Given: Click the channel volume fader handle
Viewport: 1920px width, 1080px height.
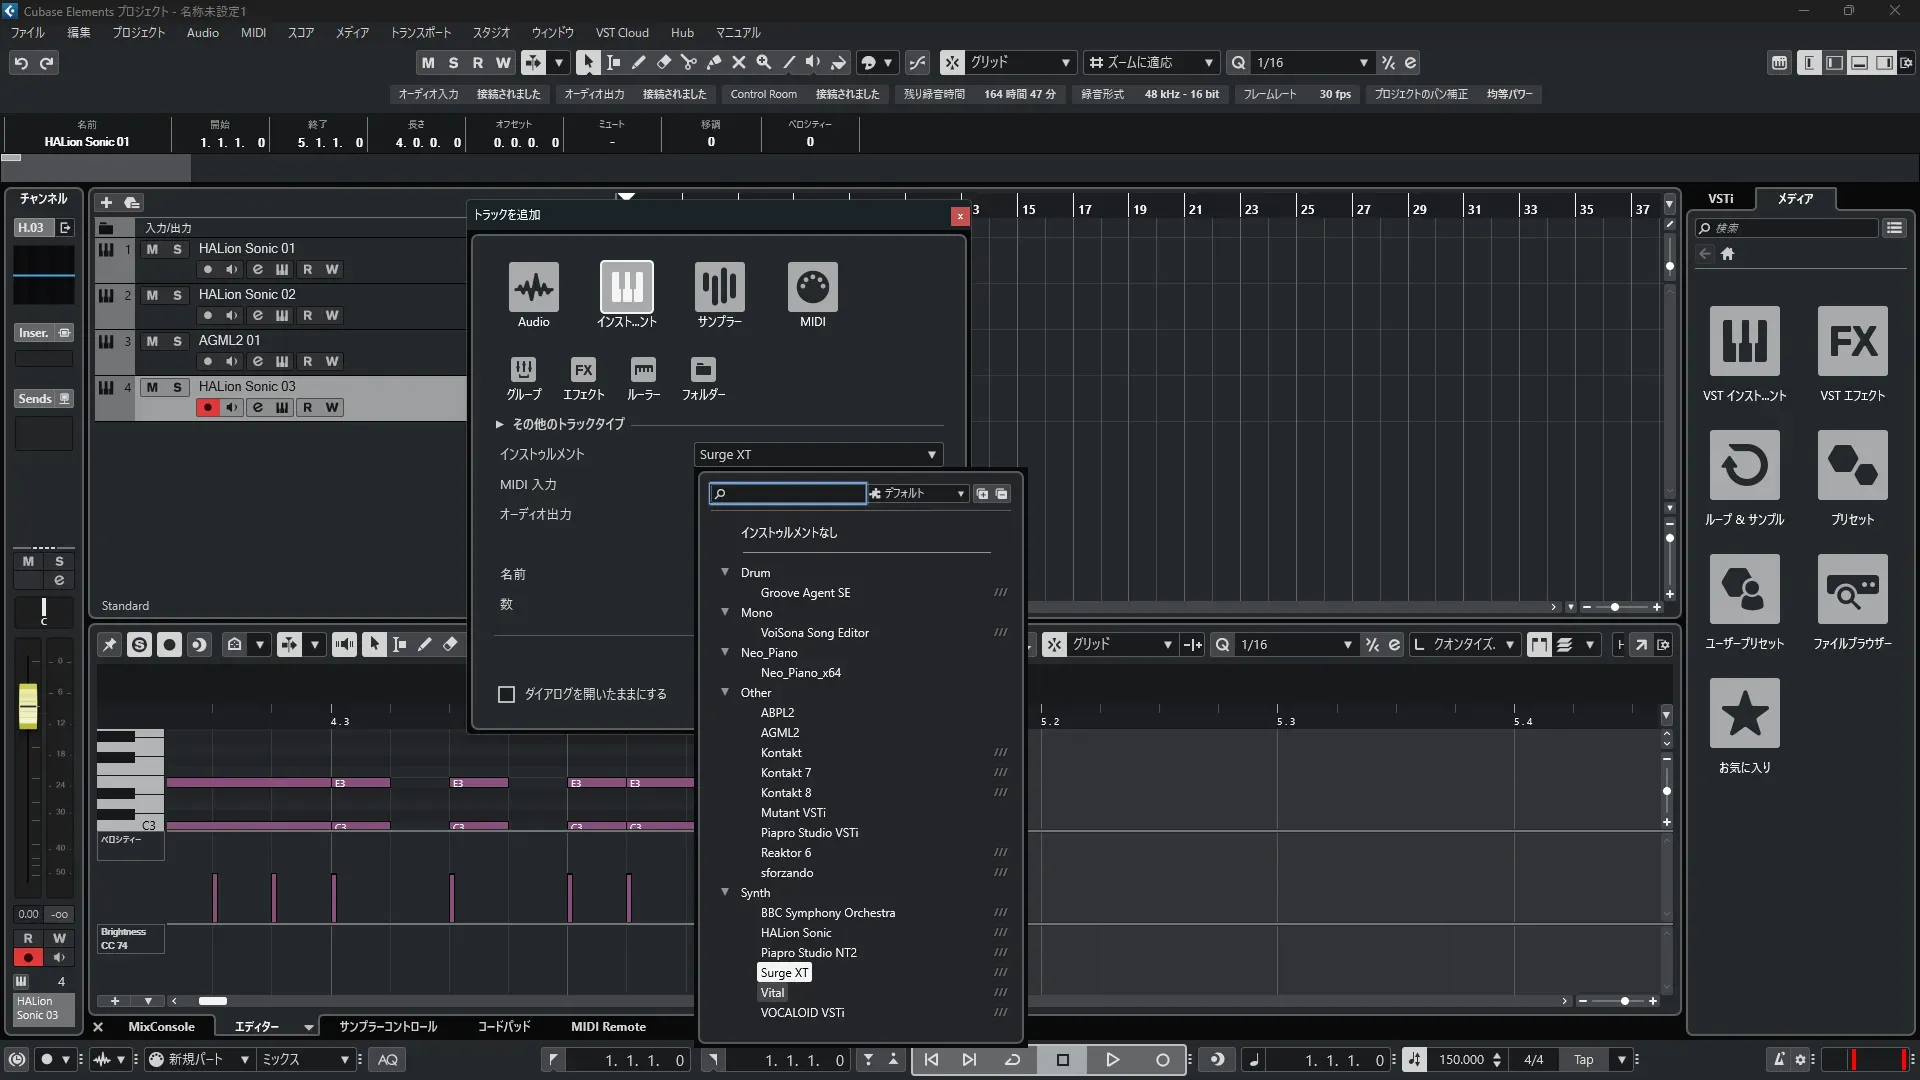Looking at the screenshot, I should point(28,706).
